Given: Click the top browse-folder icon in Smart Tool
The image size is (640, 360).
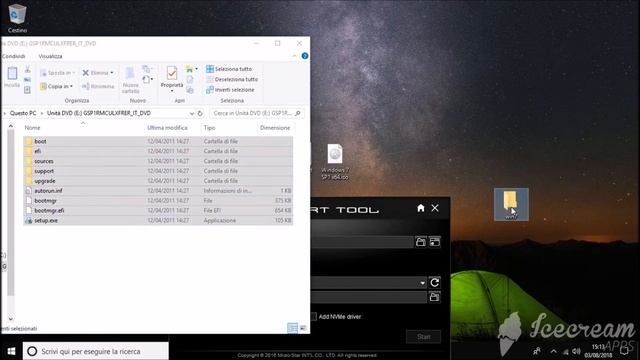Looking at the screenshot, I should point(421,242).
